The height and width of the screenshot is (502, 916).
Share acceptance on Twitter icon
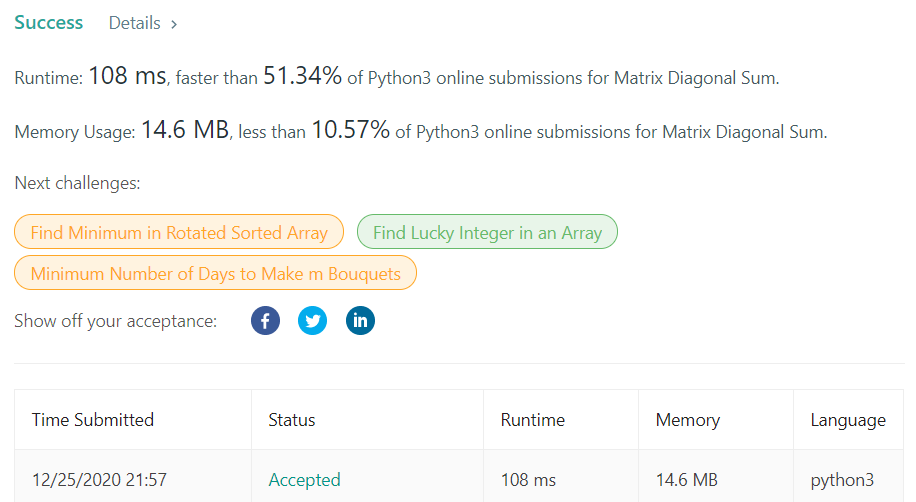tap(313, 320)
